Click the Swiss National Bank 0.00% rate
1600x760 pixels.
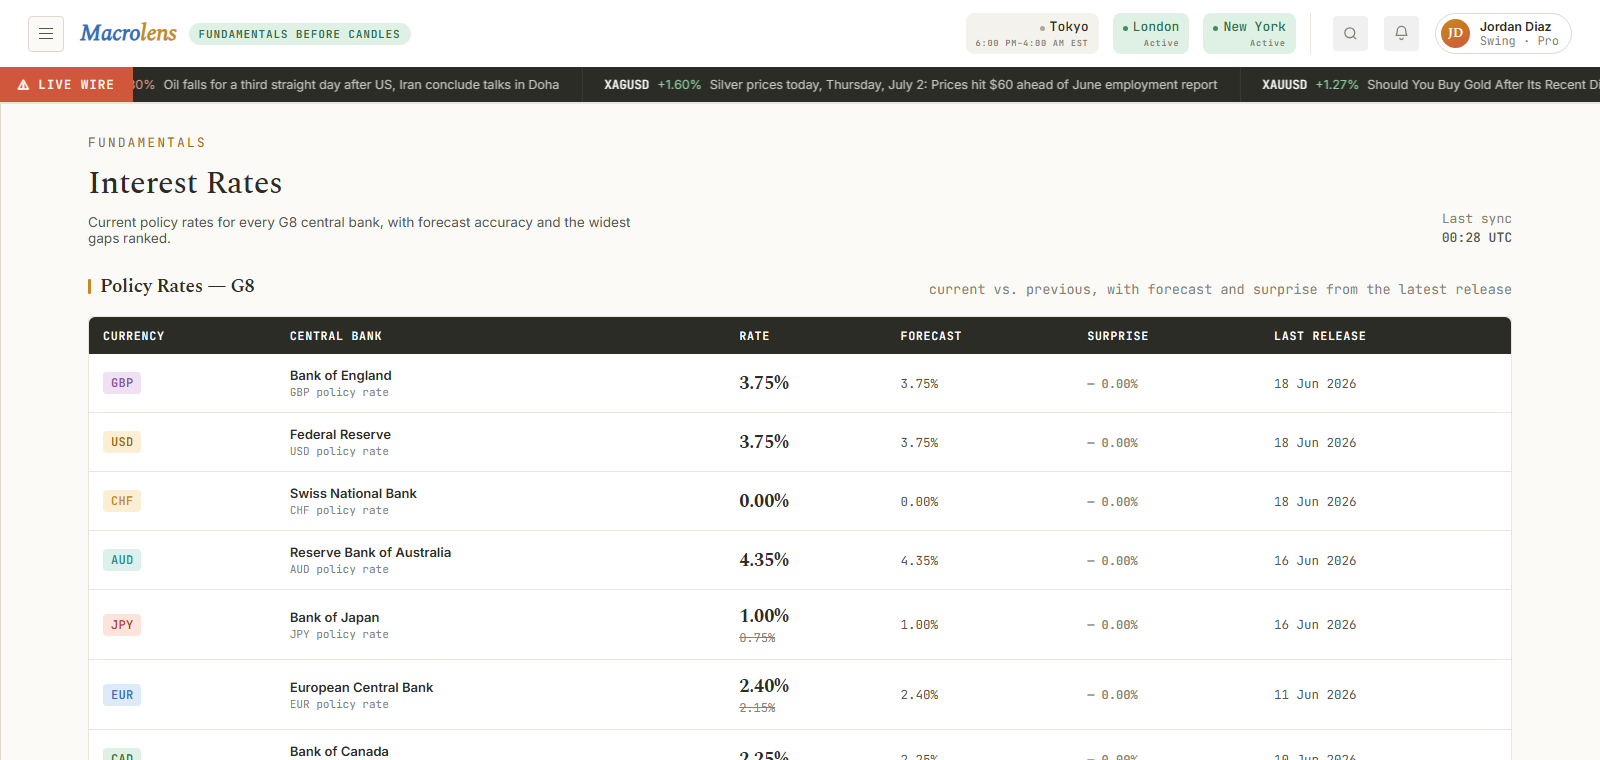point(764,501)
